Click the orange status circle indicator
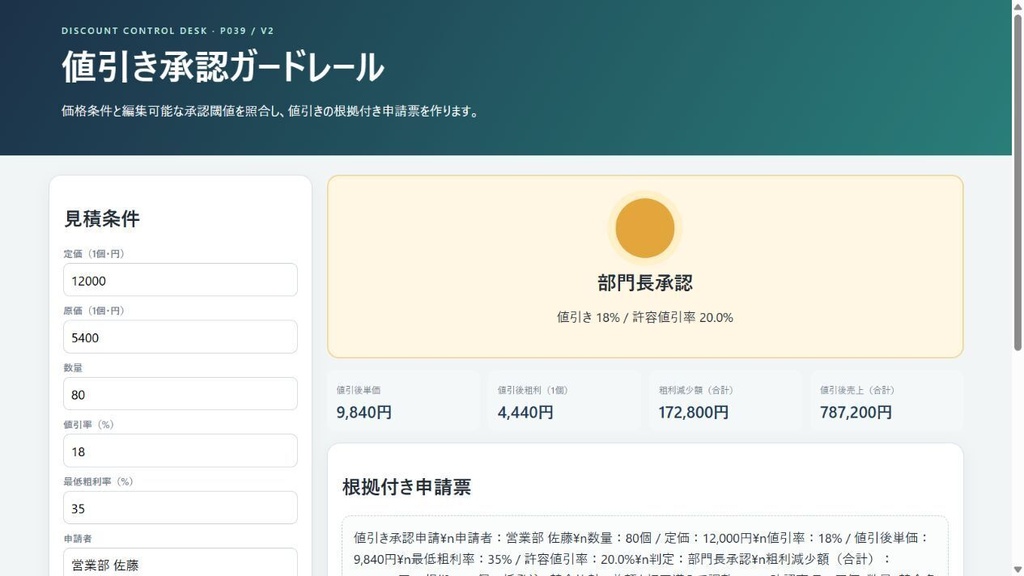1024x576 pixels. click(645, 228)
